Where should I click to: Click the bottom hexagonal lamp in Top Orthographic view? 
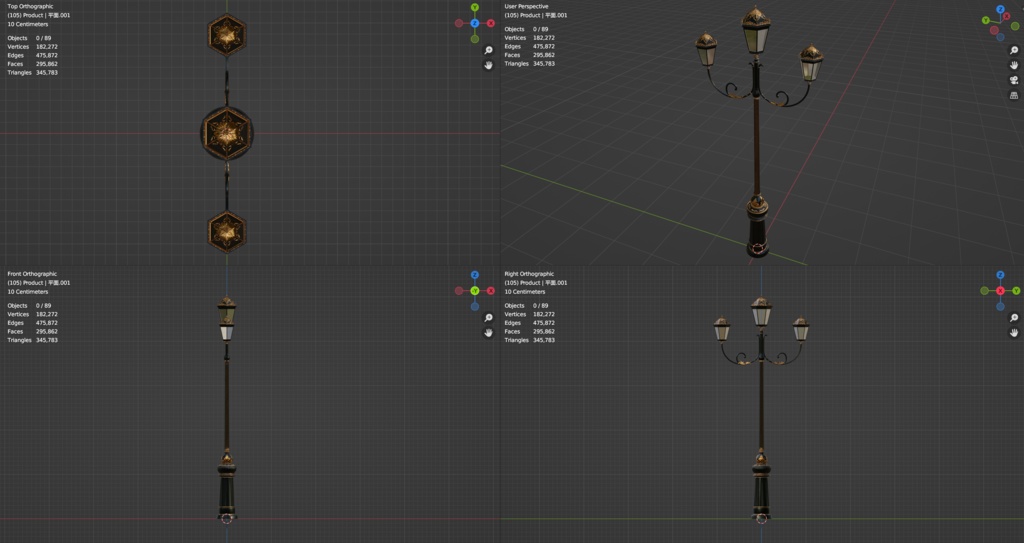[227, 231]
